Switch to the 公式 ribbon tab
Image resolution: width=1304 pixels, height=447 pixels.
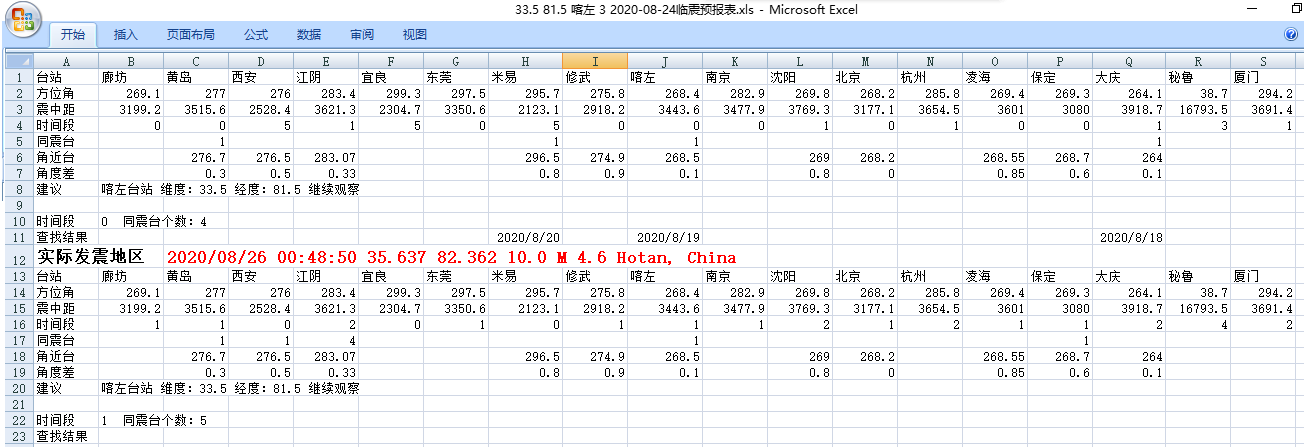pyautogui.click(x=255, y=35)
